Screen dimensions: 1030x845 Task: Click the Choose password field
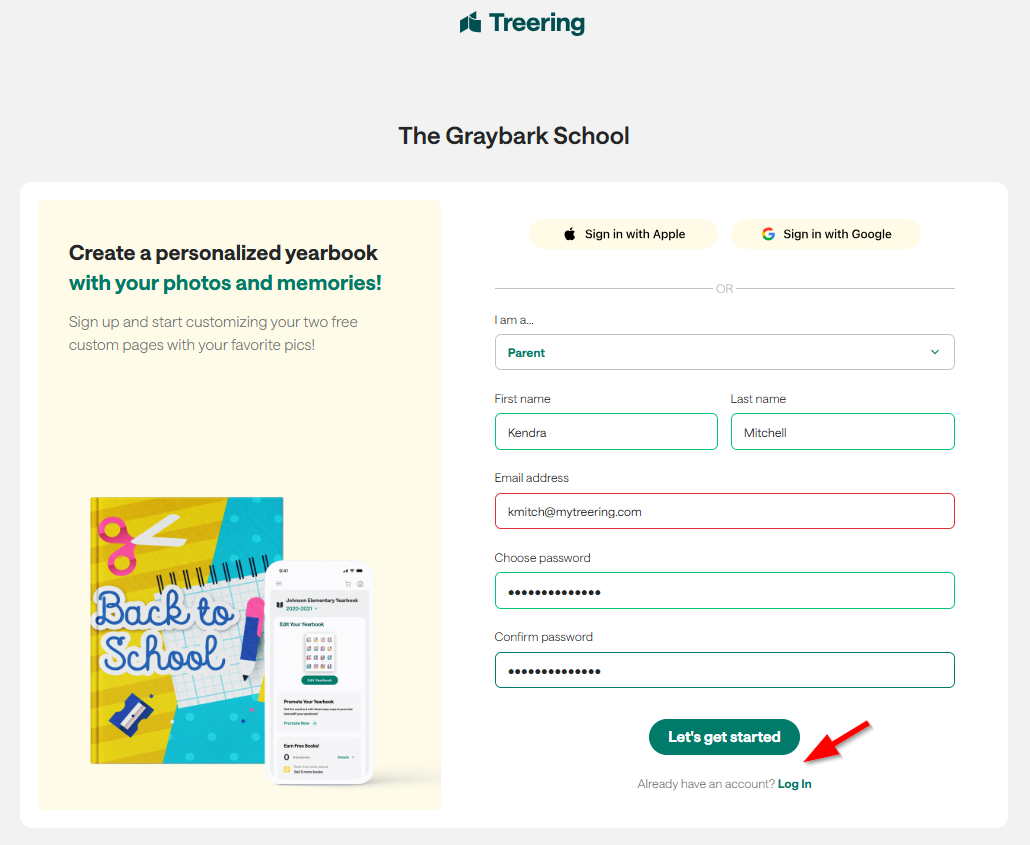724,591
